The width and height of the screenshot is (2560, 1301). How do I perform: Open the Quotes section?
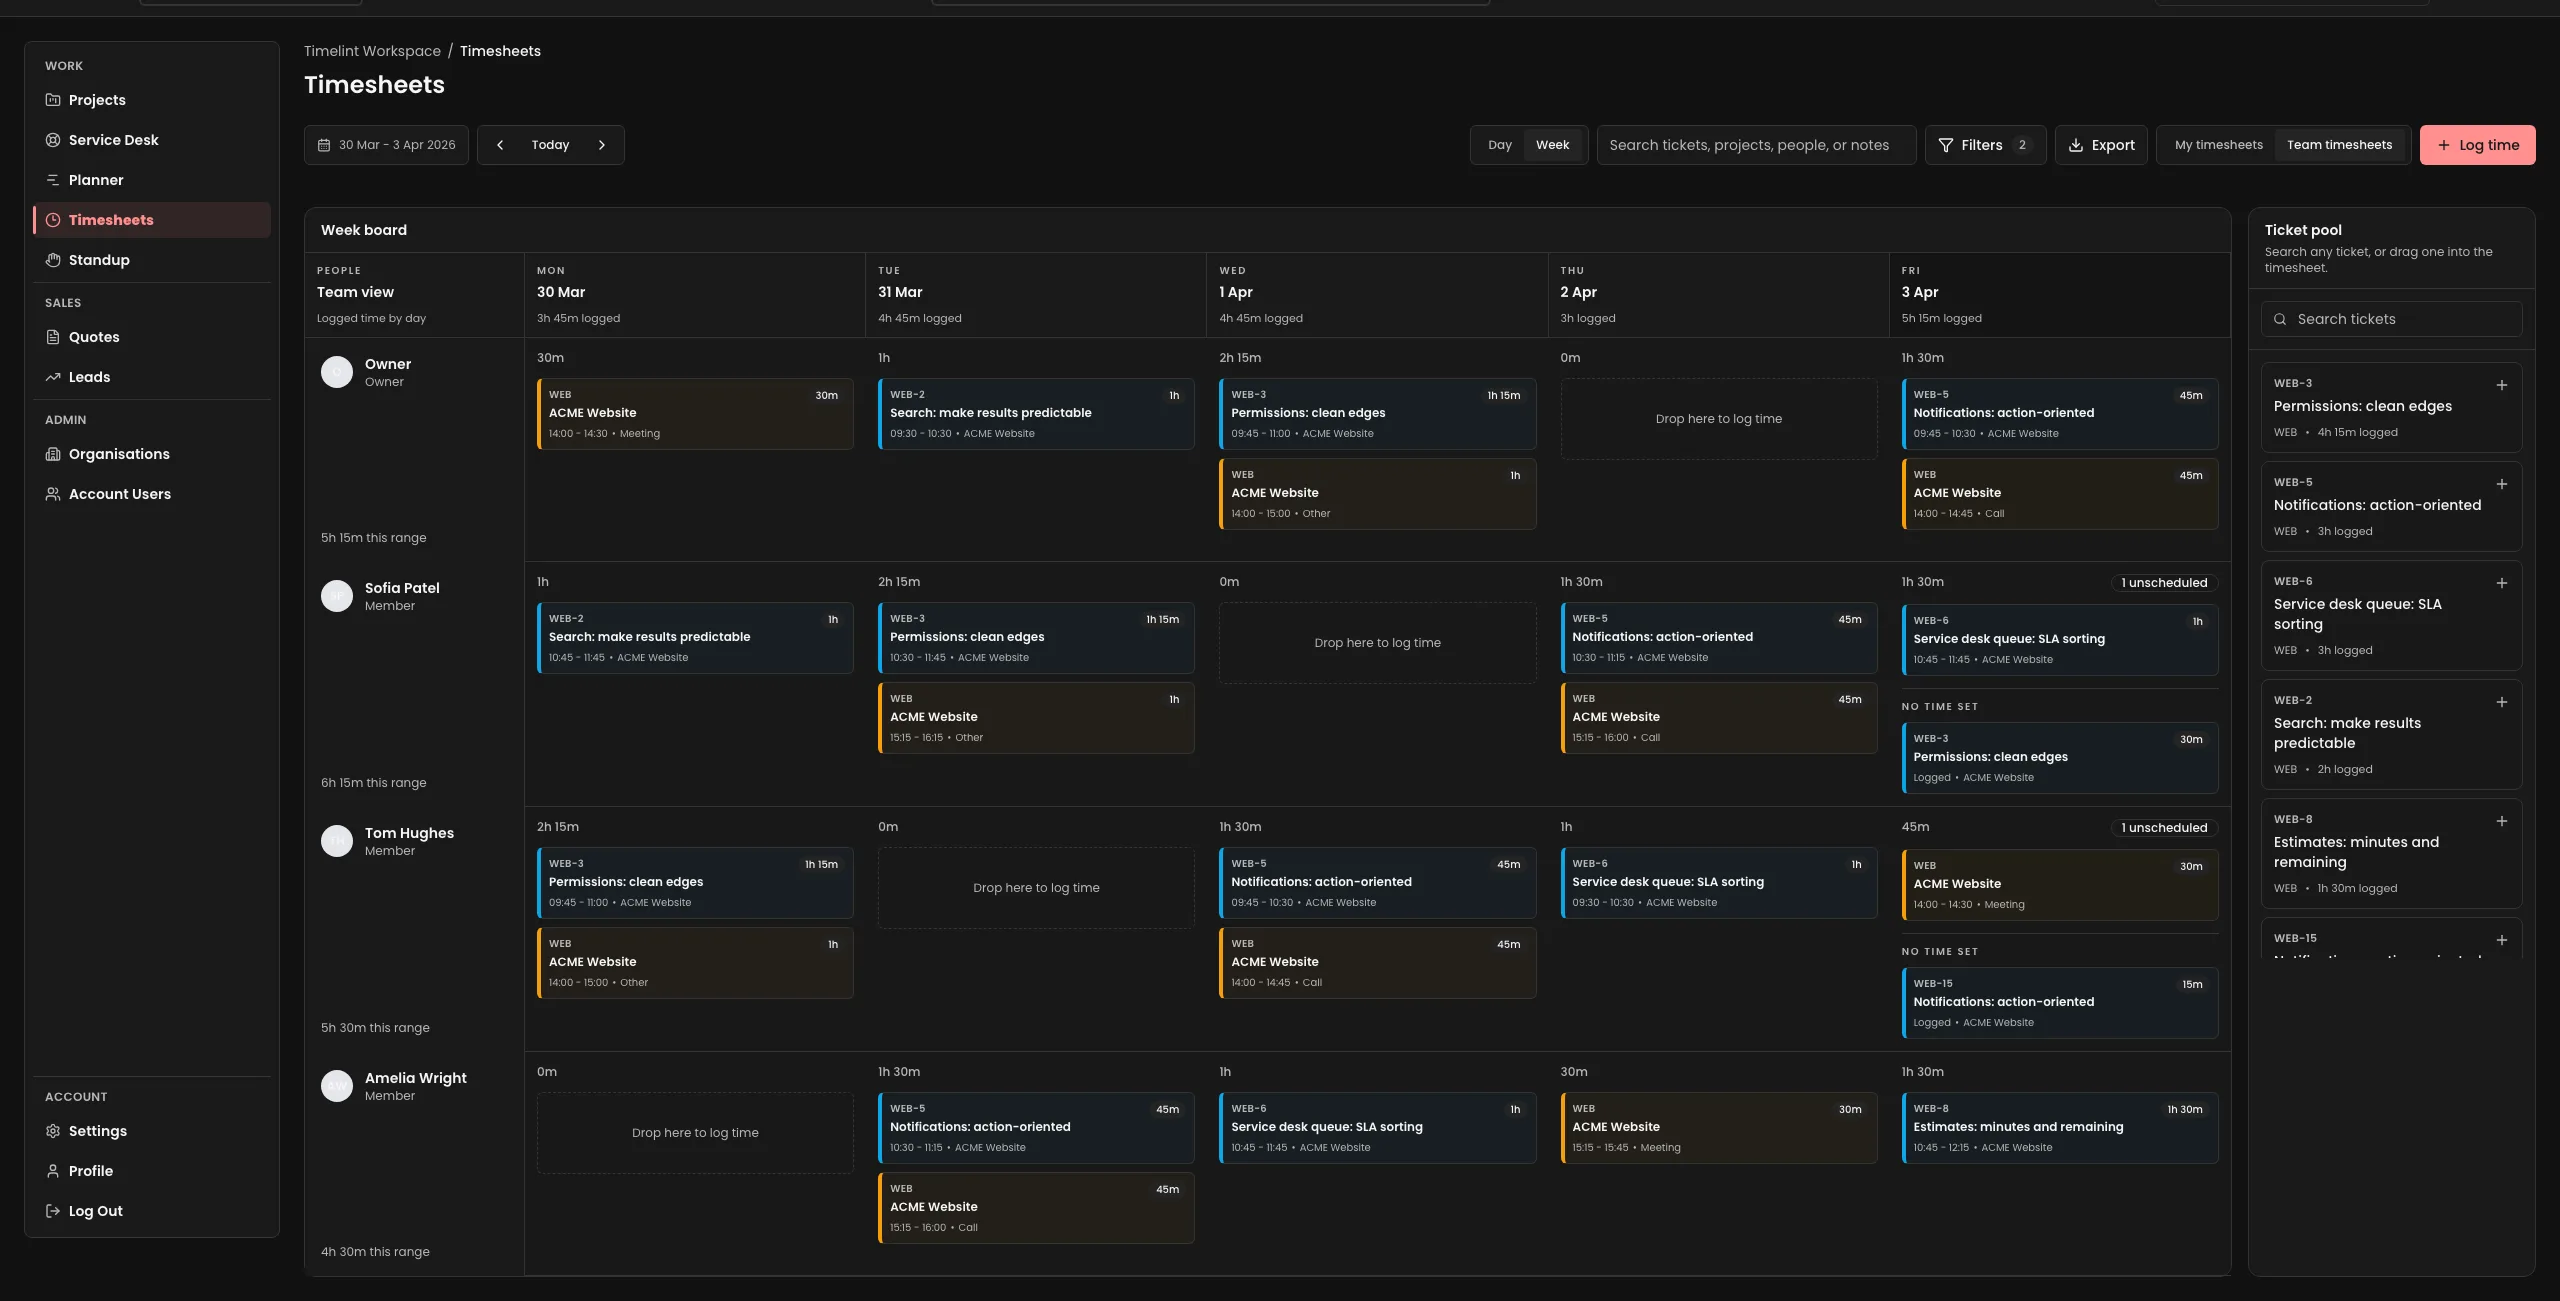[152, 337]
